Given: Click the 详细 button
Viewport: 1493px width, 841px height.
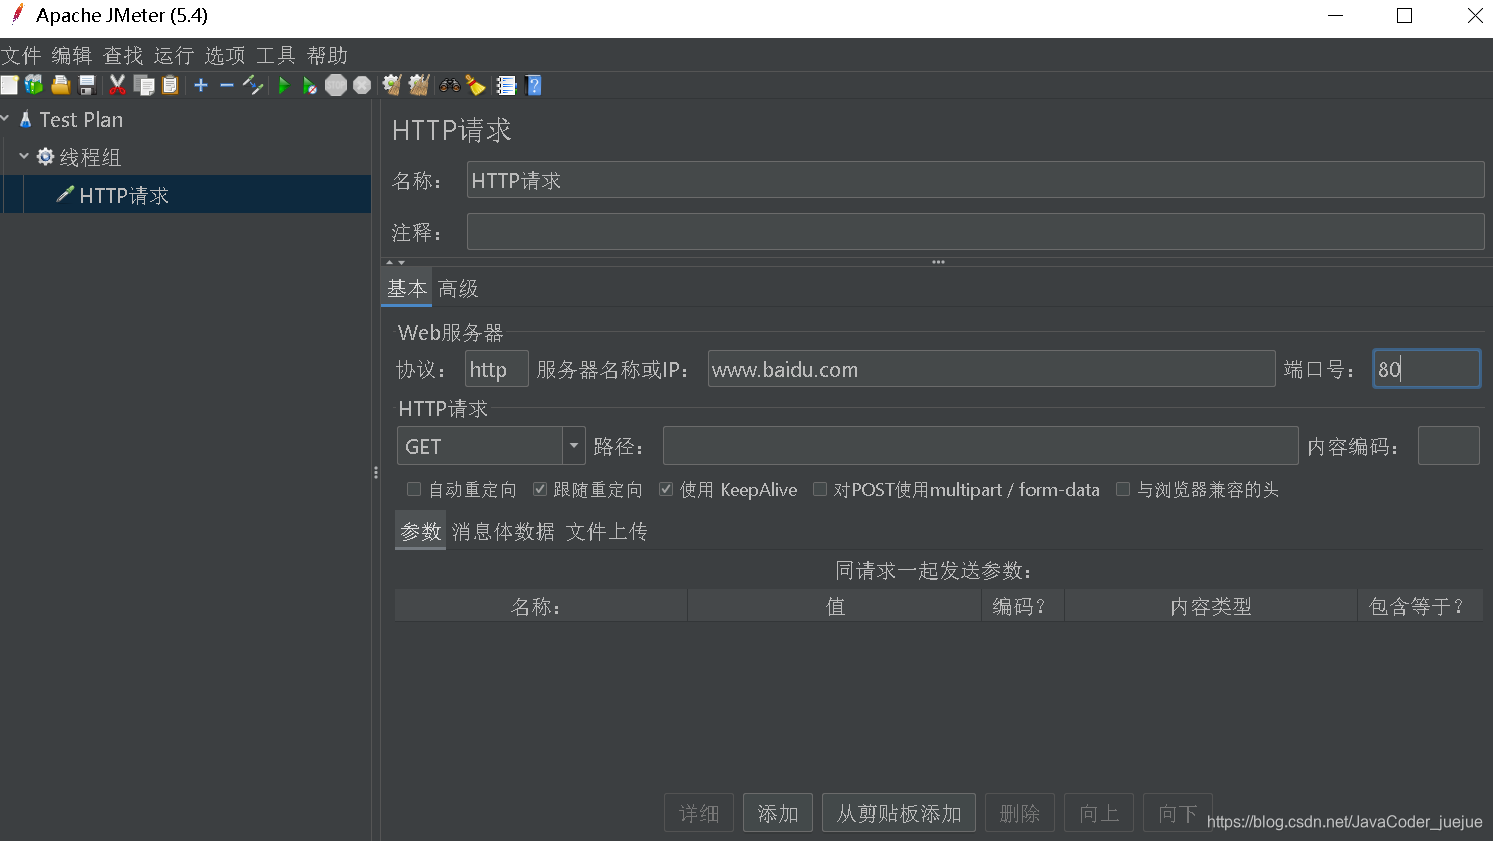Looking at the screenshot, I should 699,813.
